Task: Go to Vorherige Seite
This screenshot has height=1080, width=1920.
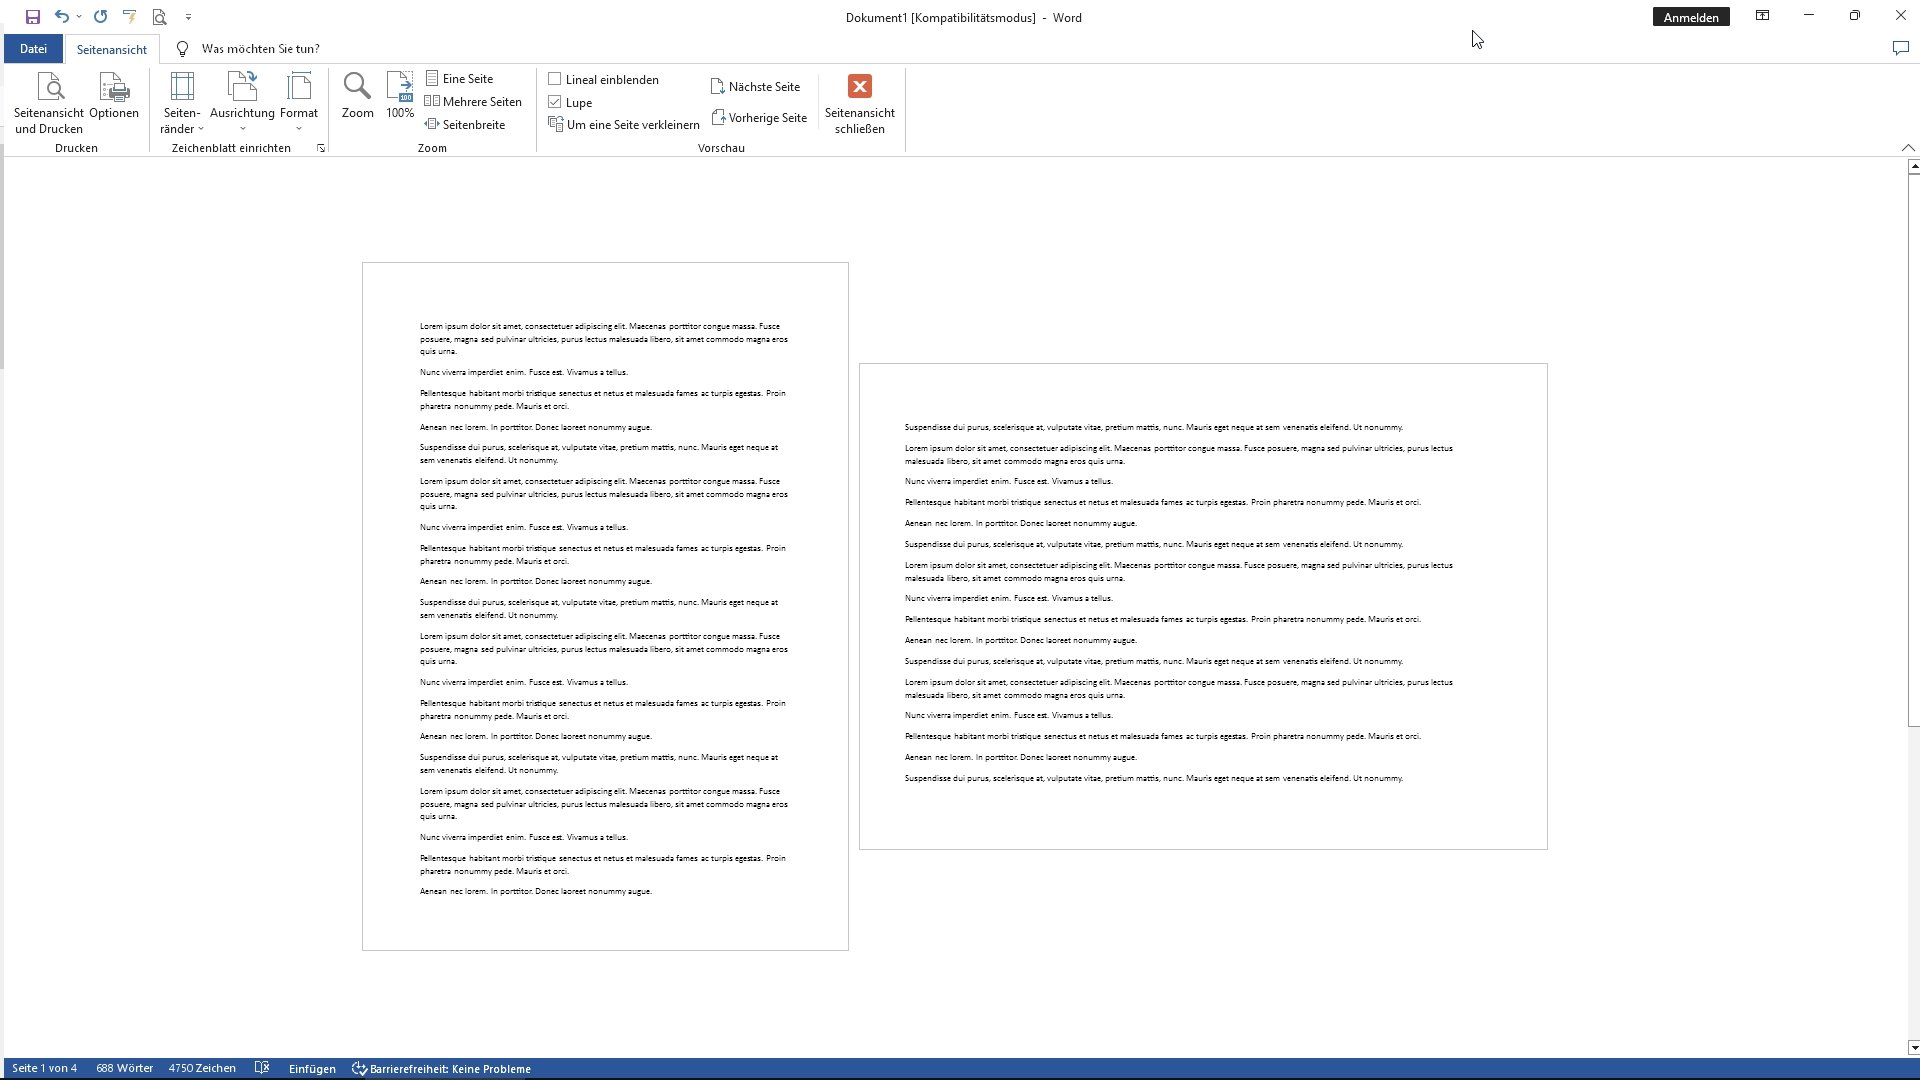Action: [x=759, y=118]
